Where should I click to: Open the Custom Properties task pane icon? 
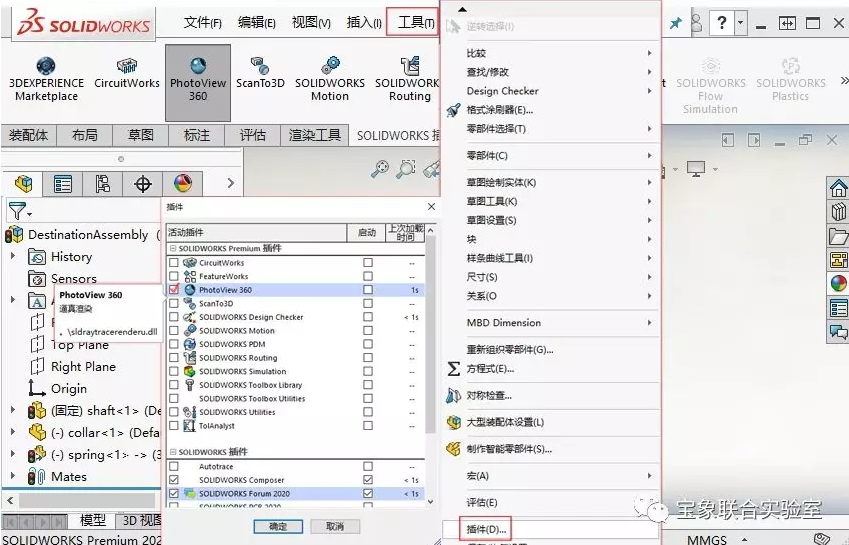(x=838, y=308)
